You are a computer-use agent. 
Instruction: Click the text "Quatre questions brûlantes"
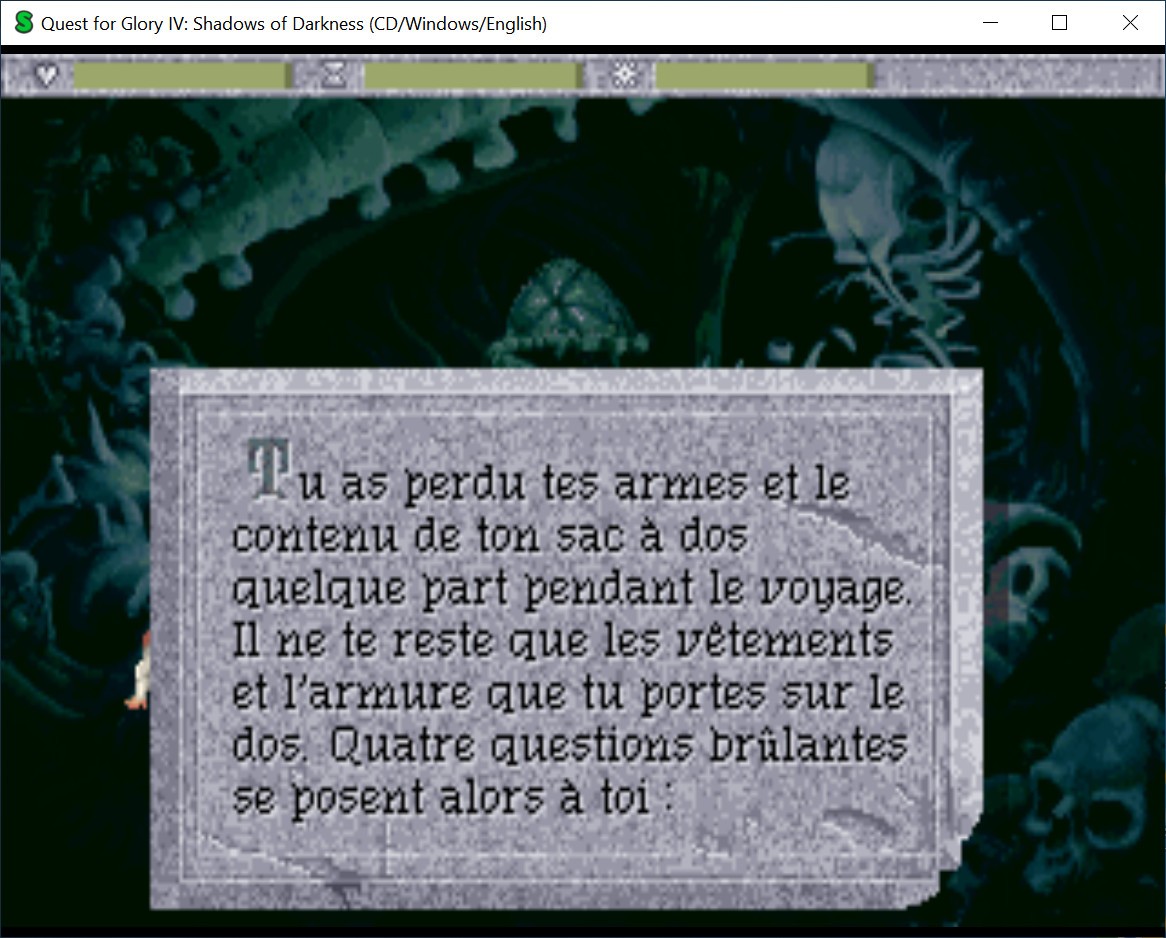[x=618, y=745]
